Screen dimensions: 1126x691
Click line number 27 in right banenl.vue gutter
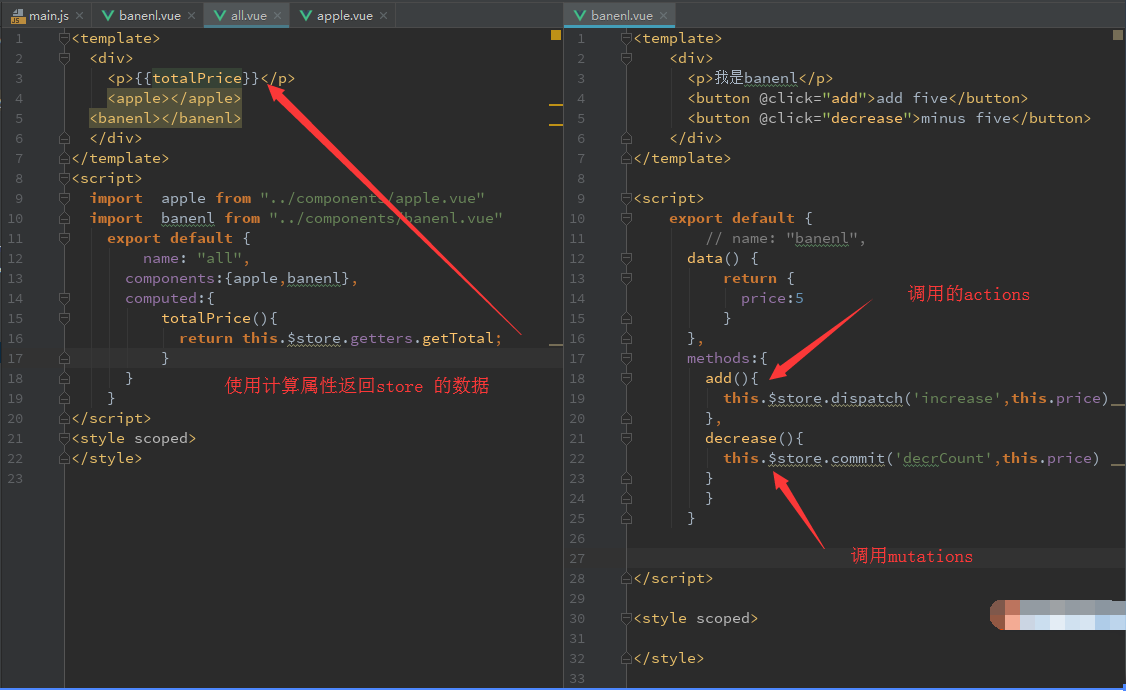(577, 558)
